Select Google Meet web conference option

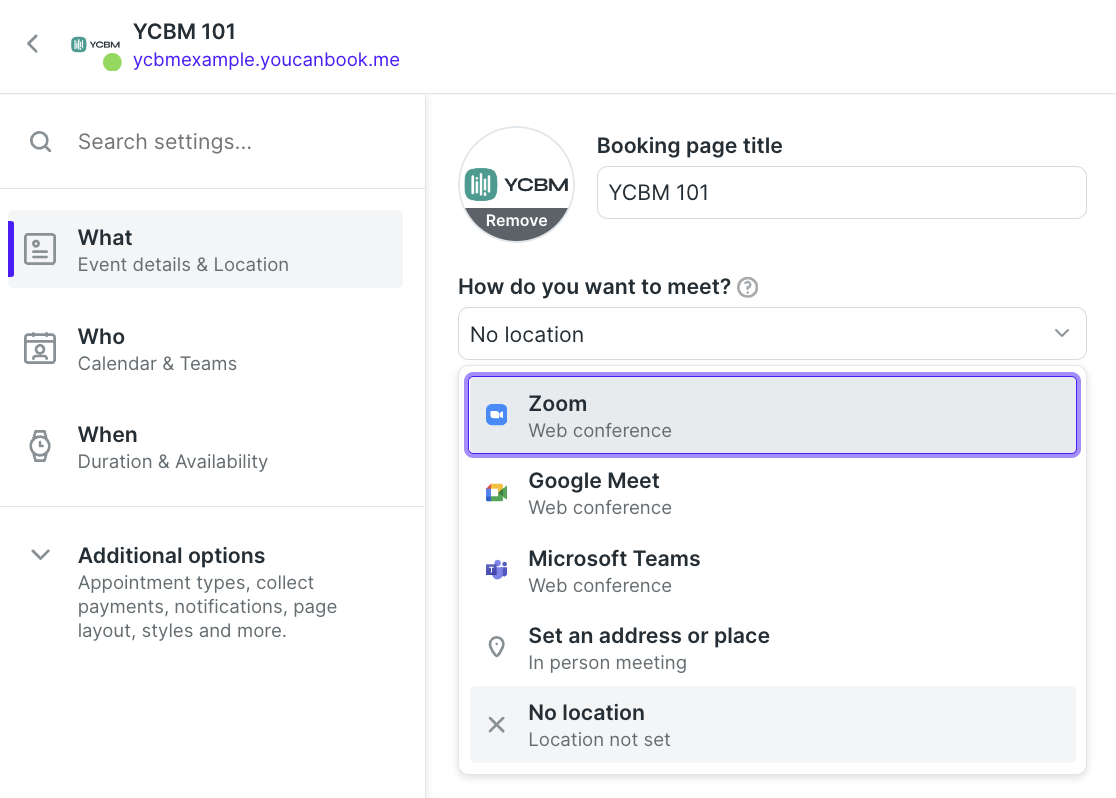(772, 493)
